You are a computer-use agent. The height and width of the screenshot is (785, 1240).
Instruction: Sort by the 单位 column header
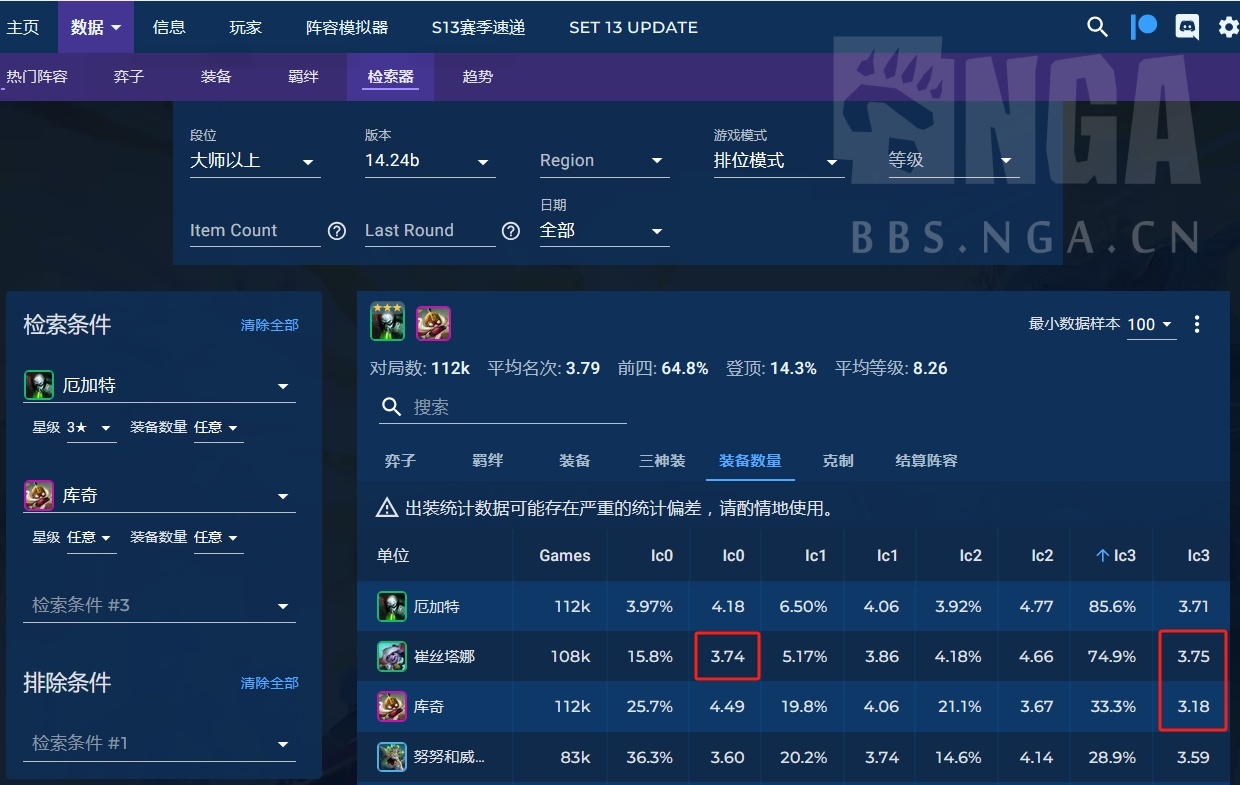393,556
